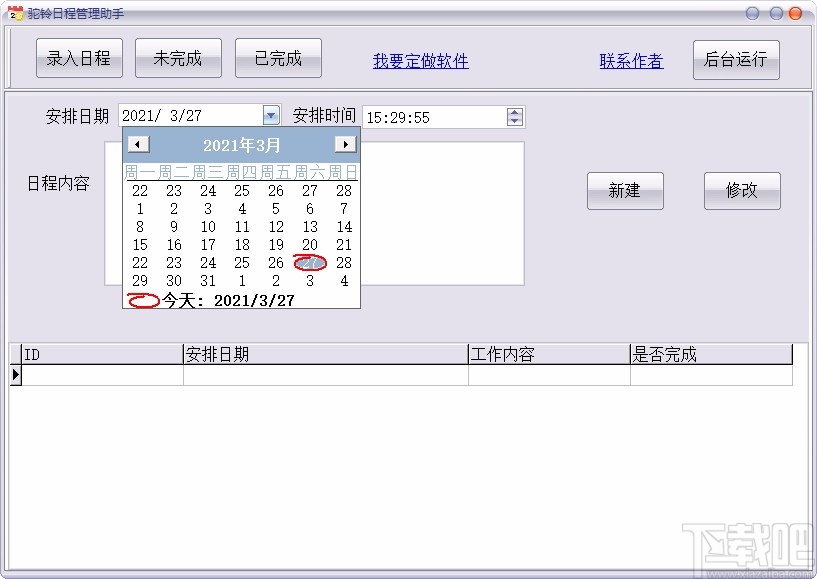
Task: Click the down arrow of the 安排时间 spinner
Action: [515, 122]
